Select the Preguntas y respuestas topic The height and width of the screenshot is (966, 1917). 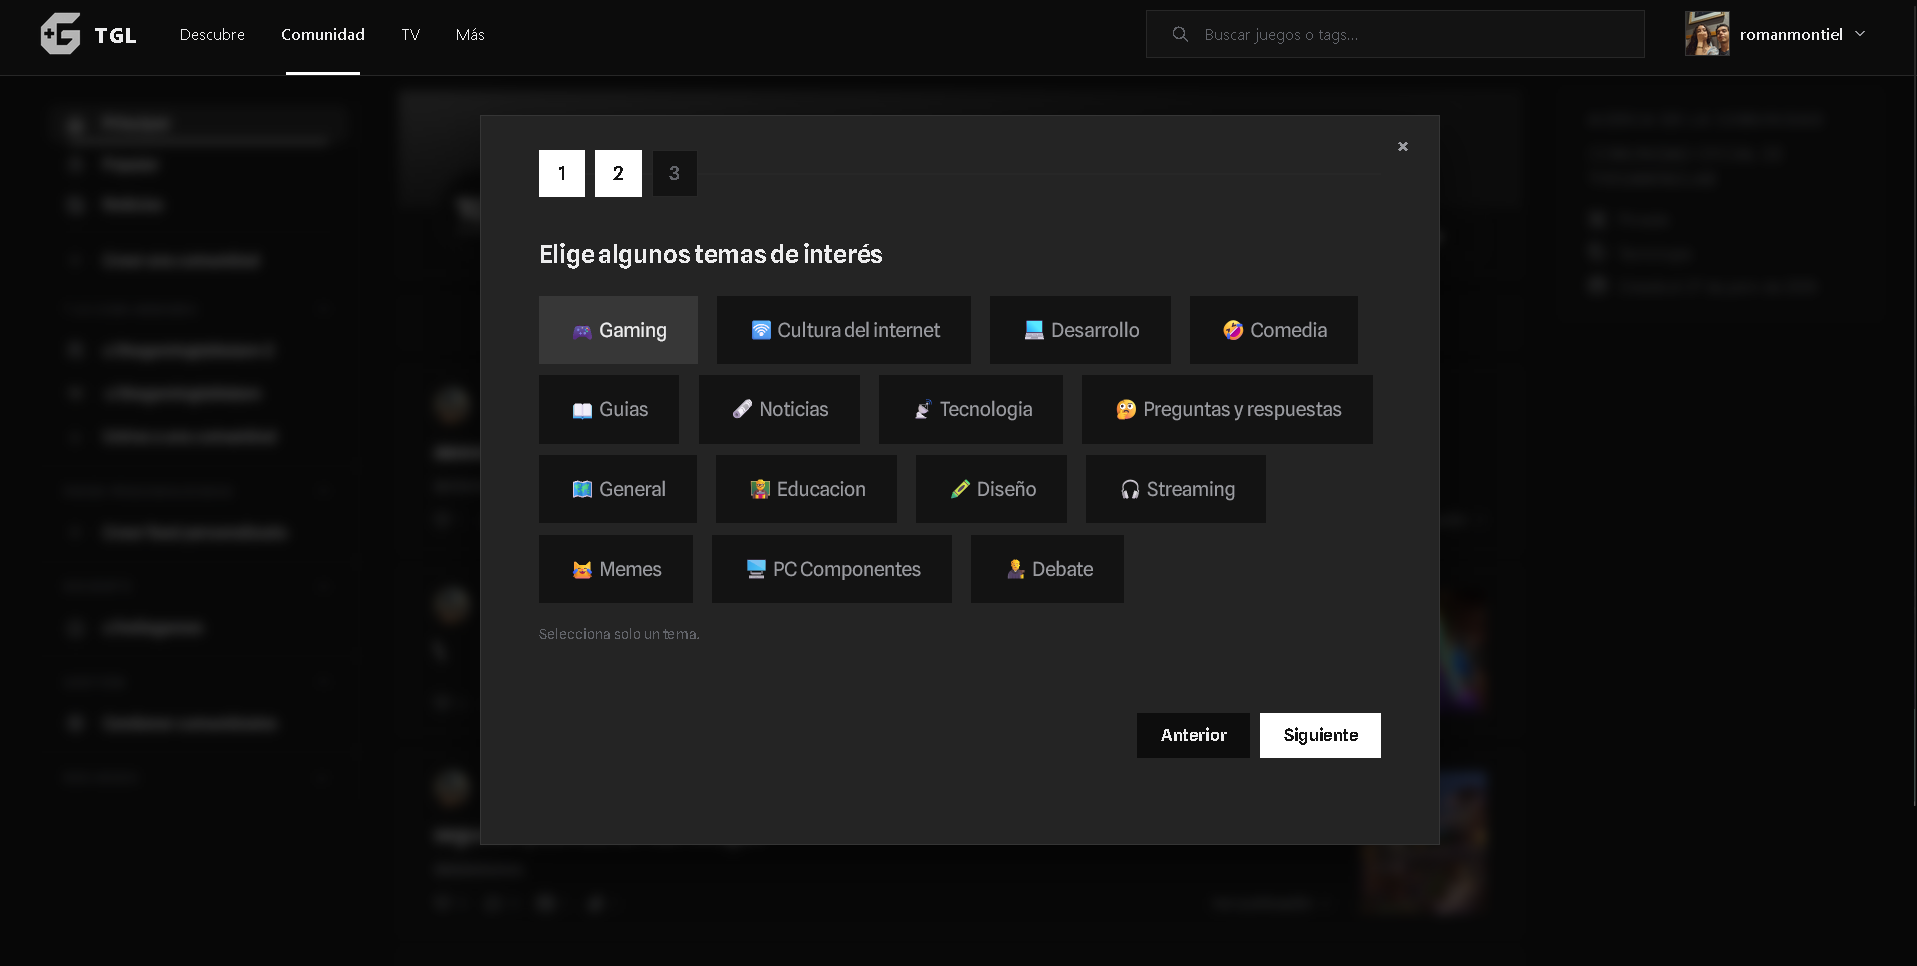[1227, 409]
